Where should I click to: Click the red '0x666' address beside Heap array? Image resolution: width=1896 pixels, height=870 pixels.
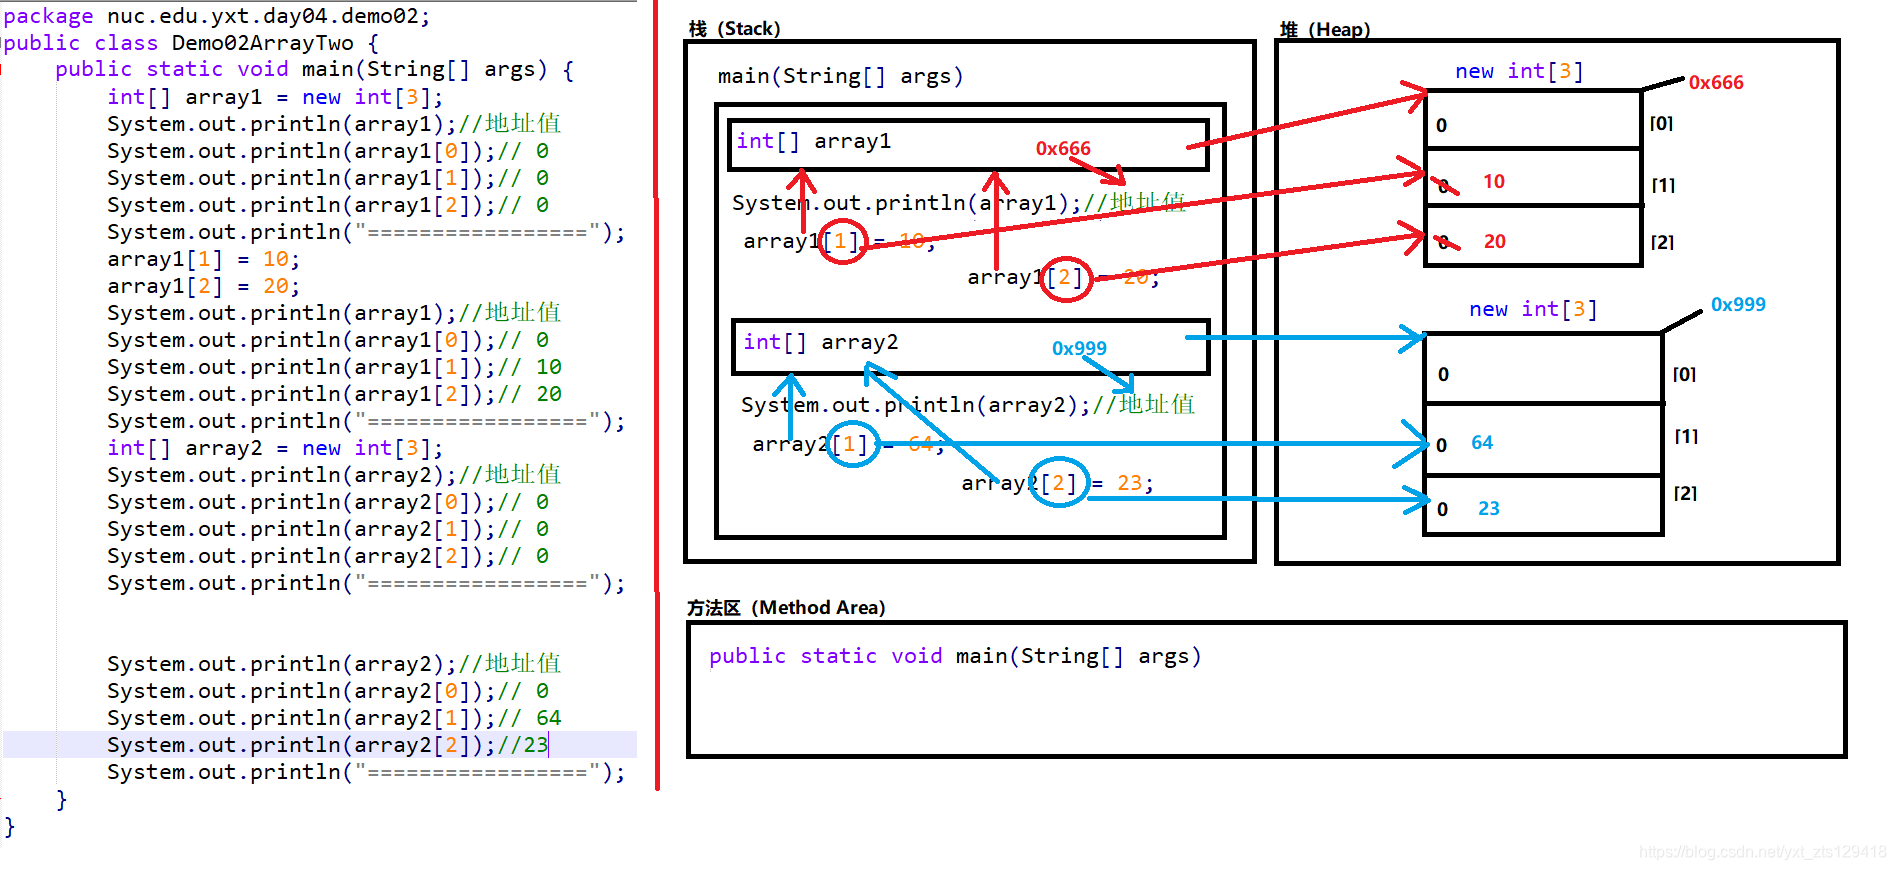1716,83
